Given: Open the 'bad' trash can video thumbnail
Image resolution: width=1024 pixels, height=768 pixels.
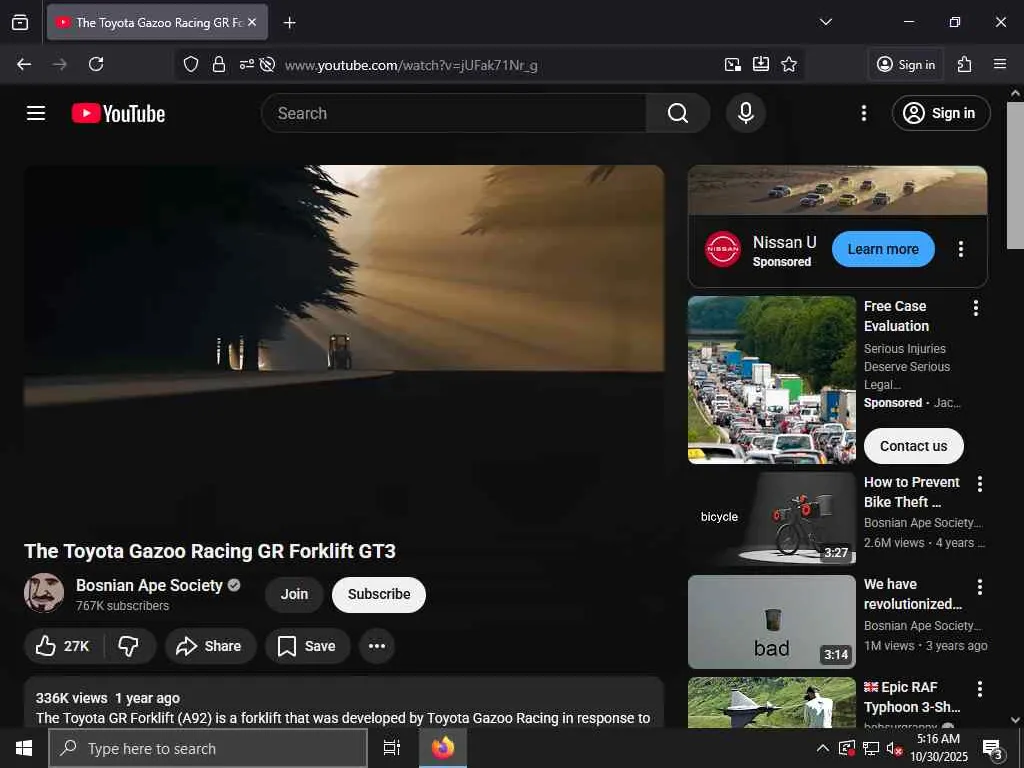Looking at the screenshot, I should (x=771, y=622).
